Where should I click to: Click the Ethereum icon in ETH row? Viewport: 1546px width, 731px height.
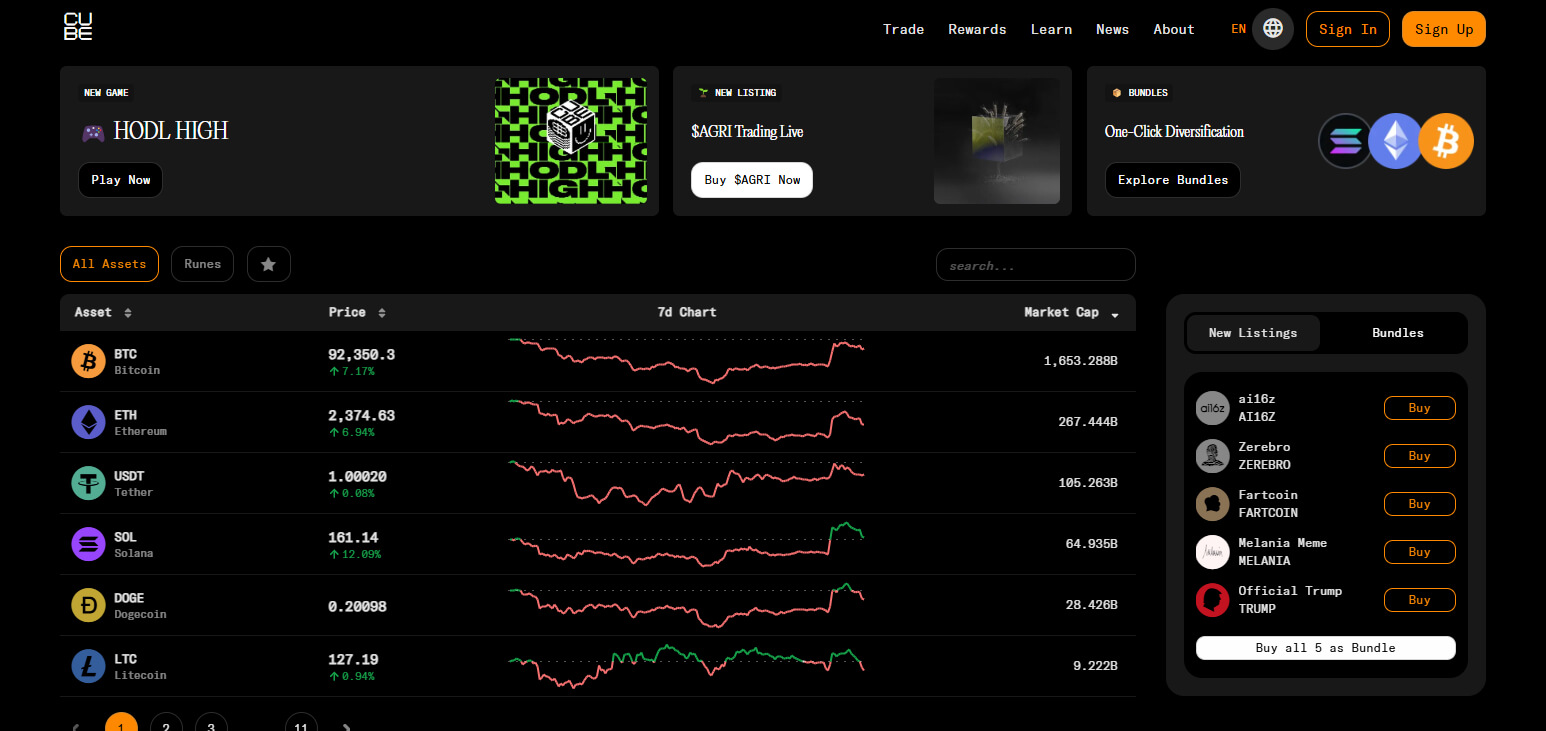coord(88,422)
